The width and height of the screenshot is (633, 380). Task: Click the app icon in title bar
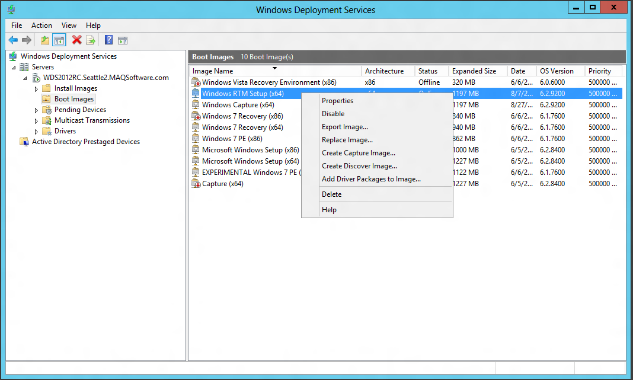[x=11, y=9]
